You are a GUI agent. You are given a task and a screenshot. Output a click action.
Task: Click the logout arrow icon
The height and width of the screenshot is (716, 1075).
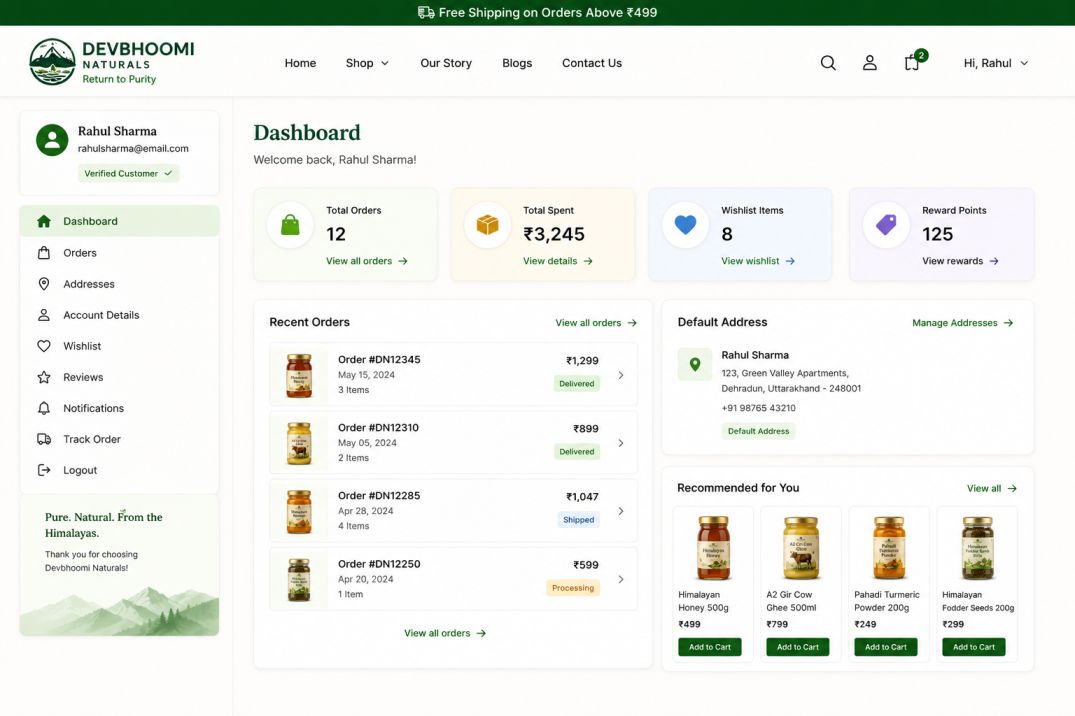[44, 470]
